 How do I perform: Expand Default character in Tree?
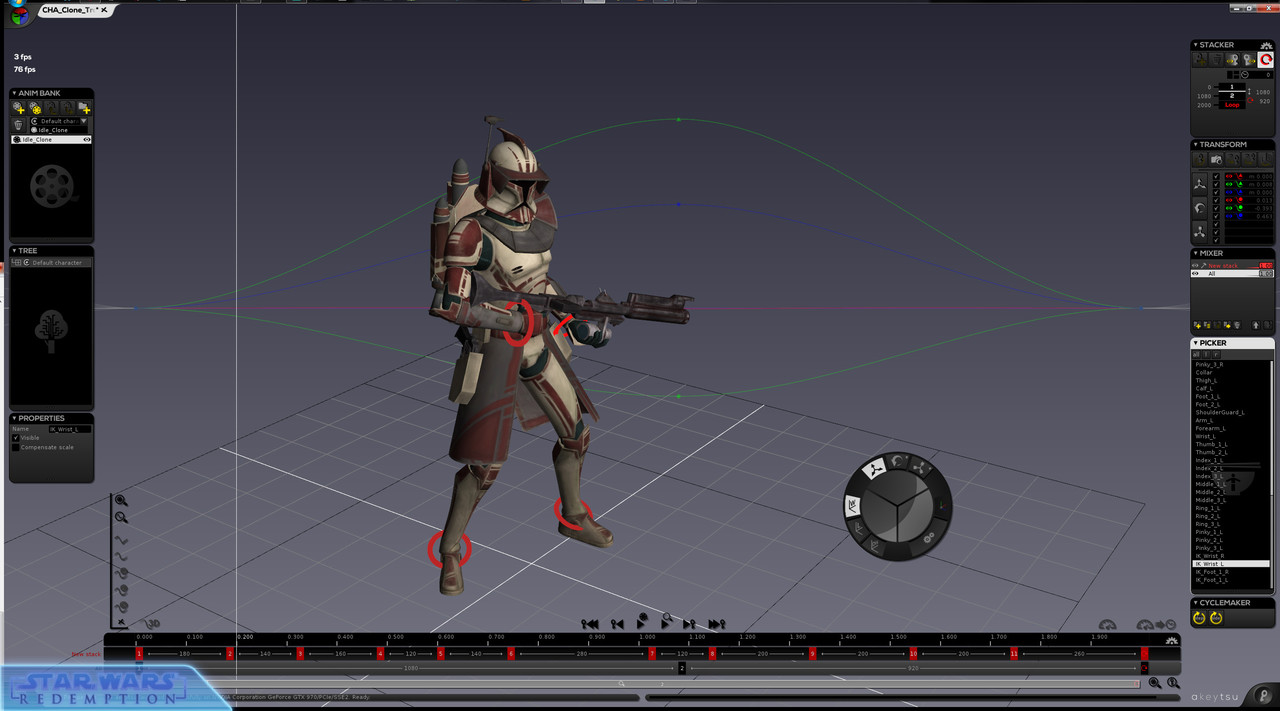(x=16, y=262)
